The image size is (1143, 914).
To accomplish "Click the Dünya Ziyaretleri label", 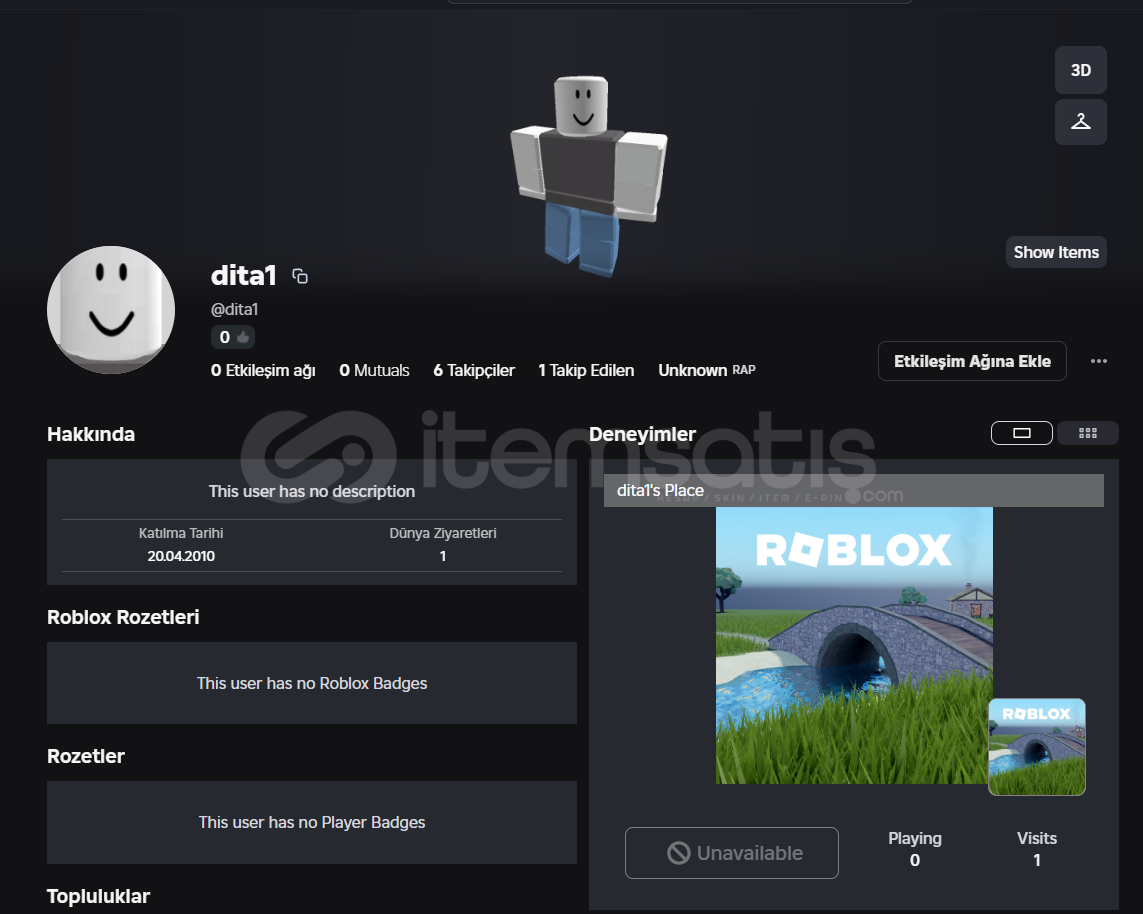I will pos(442,534).
